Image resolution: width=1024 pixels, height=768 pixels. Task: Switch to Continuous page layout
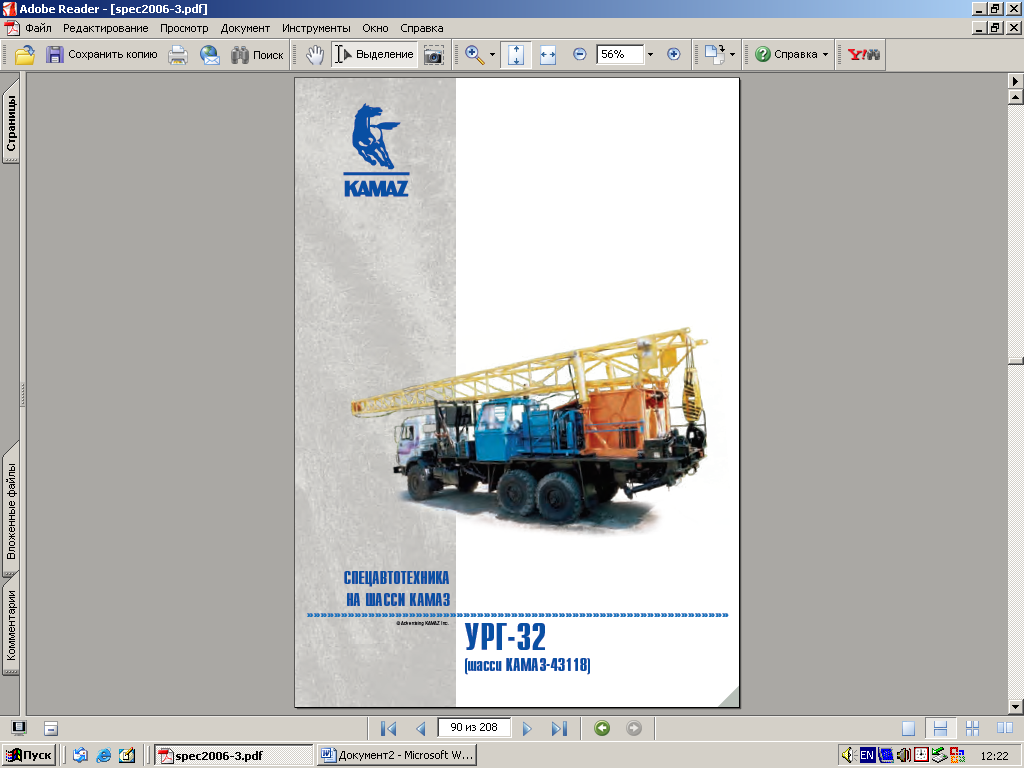coord(940,728)
